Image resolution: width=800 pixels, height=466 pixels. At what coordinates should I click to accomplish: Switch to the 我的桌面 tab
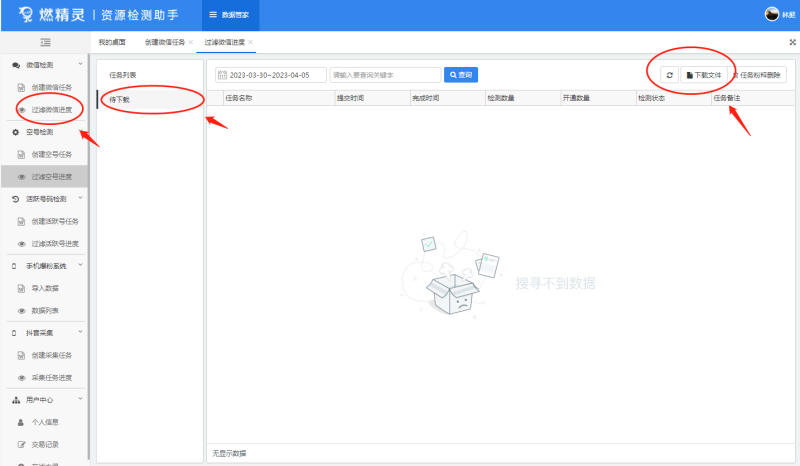pyautogui.click(x=113, y=43)
